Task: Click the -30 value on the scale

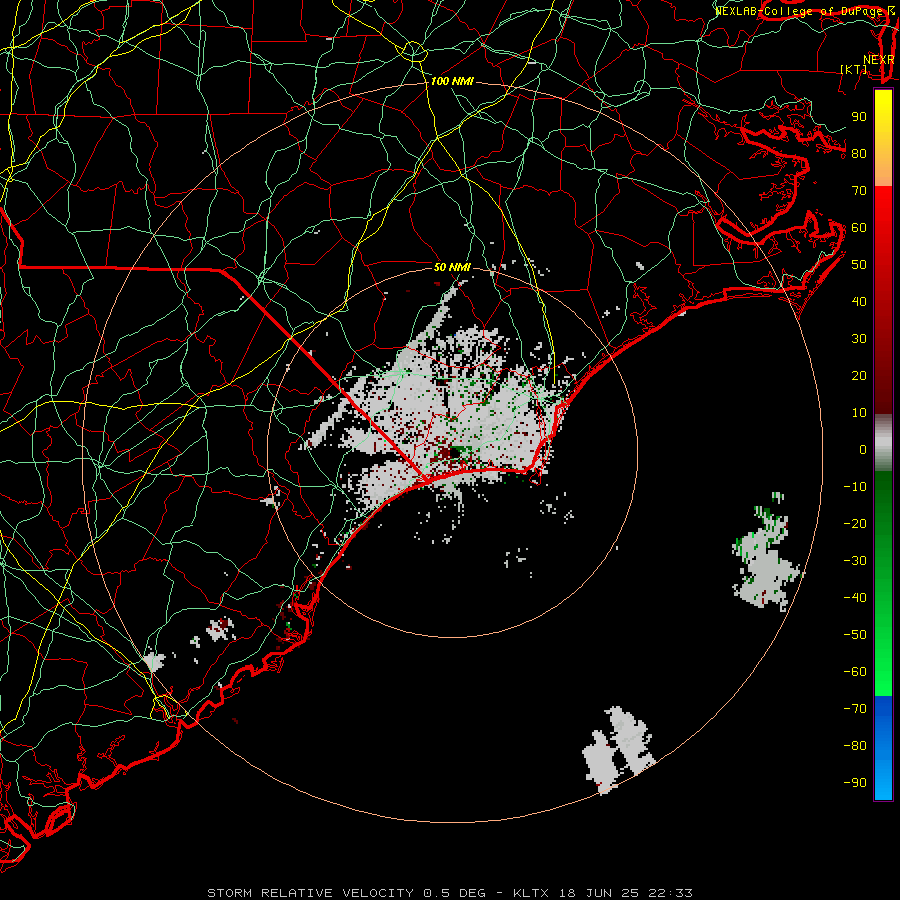Action: [855, 561]
